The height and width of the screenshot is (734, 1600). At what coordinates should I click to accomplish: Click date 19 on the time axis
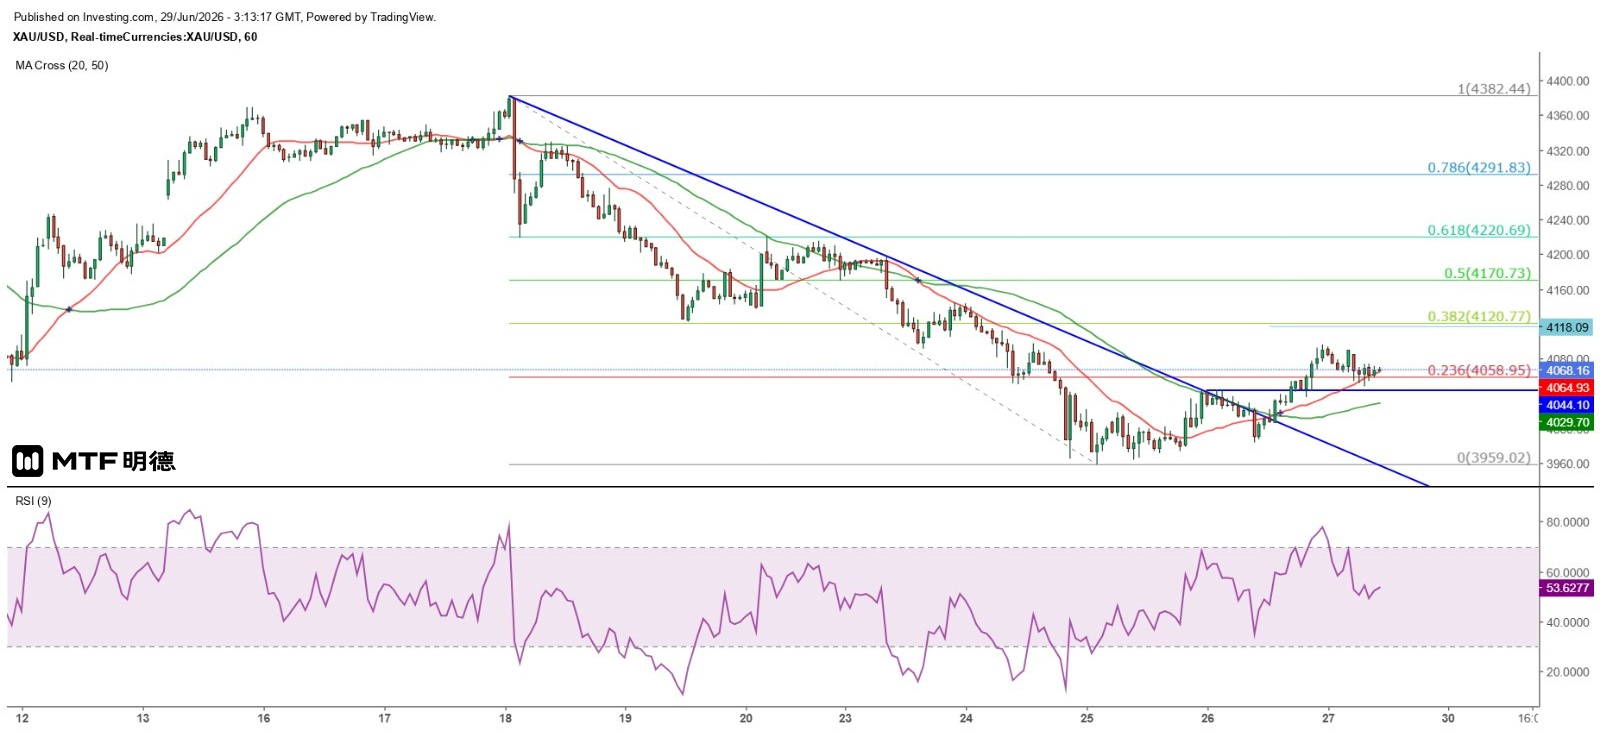(x=625, y=718)
